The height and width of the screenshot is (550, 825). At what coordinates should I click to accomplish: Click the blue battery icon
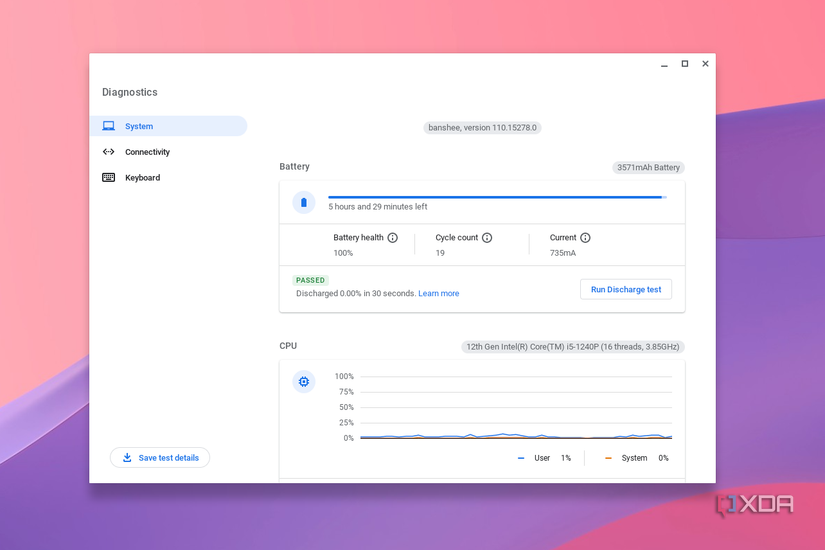tap(304, 203)
